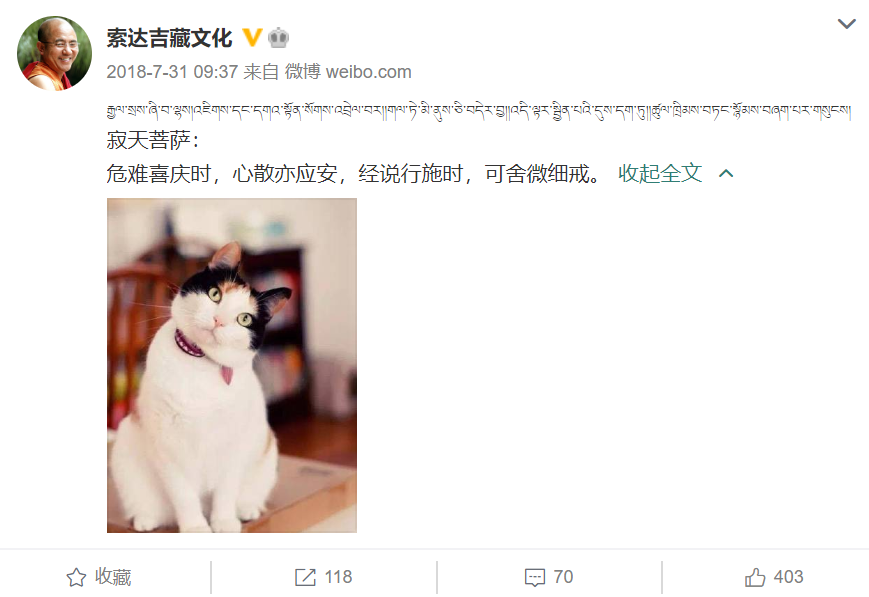
Task: Like the post with thumbs-up icon
Action: (x=755, y=577)
